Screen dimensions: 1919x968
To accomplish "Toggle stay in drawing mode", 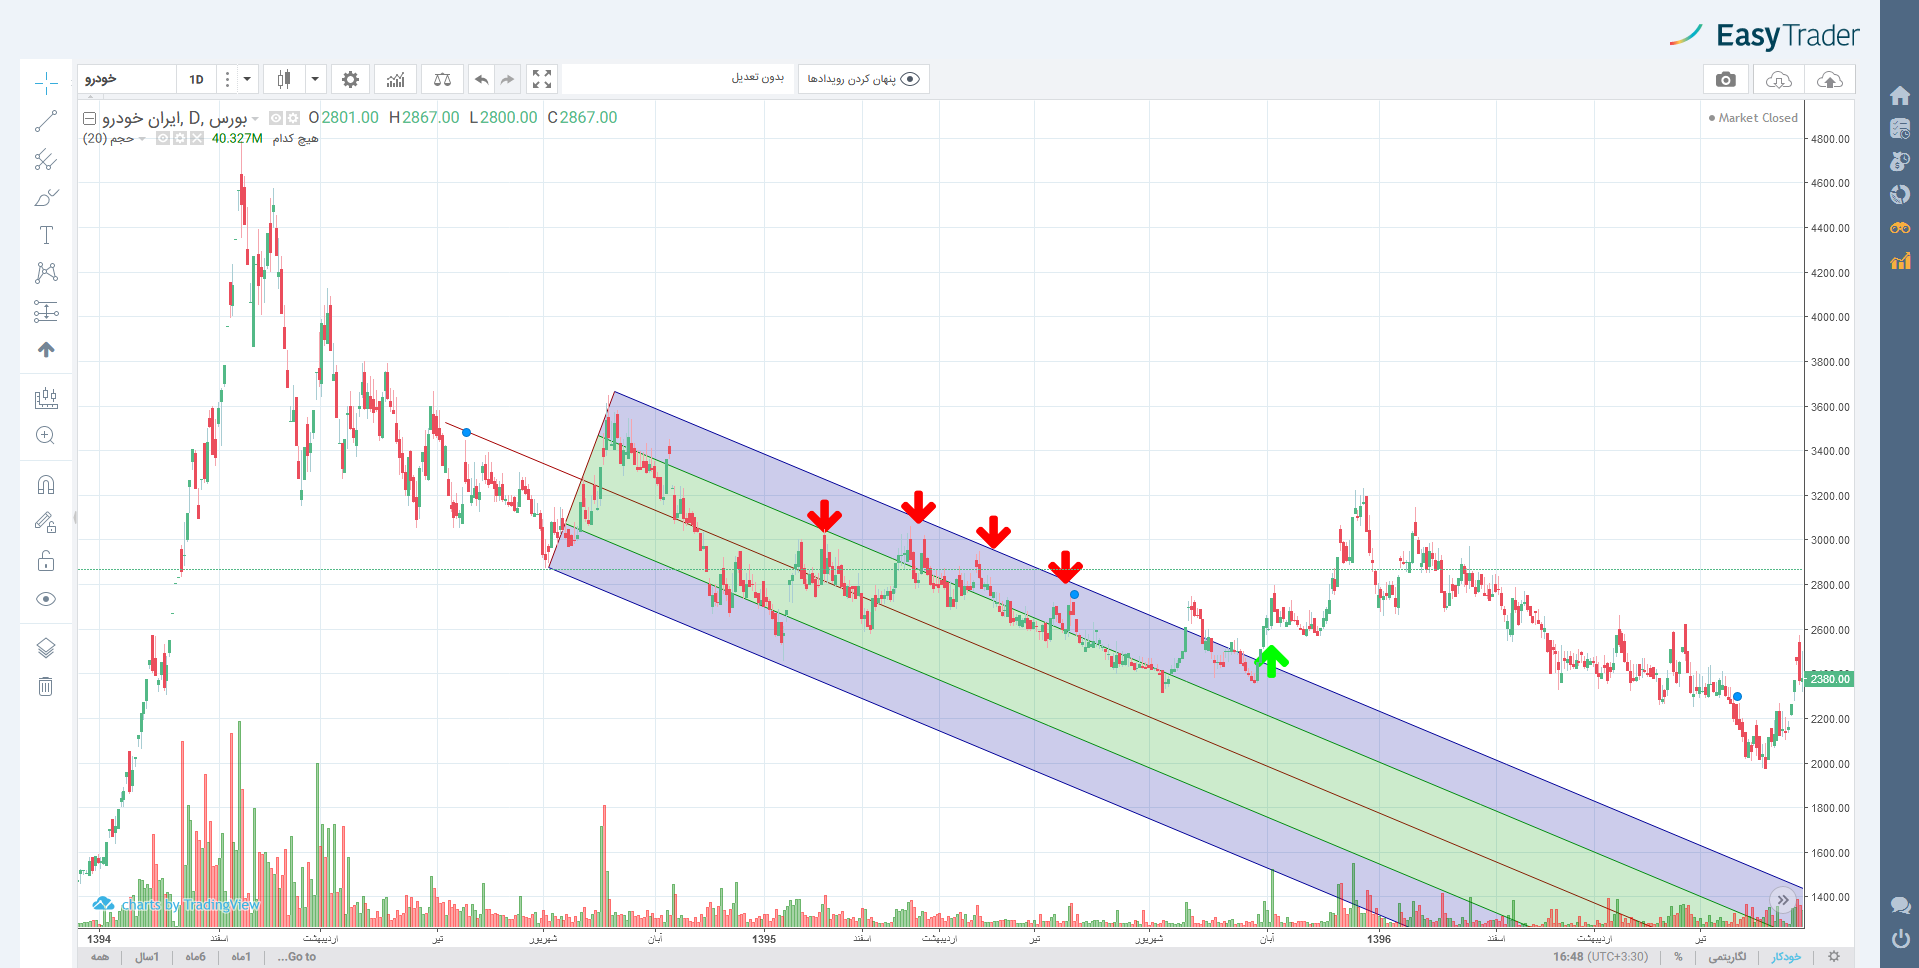I will [46, 522].
